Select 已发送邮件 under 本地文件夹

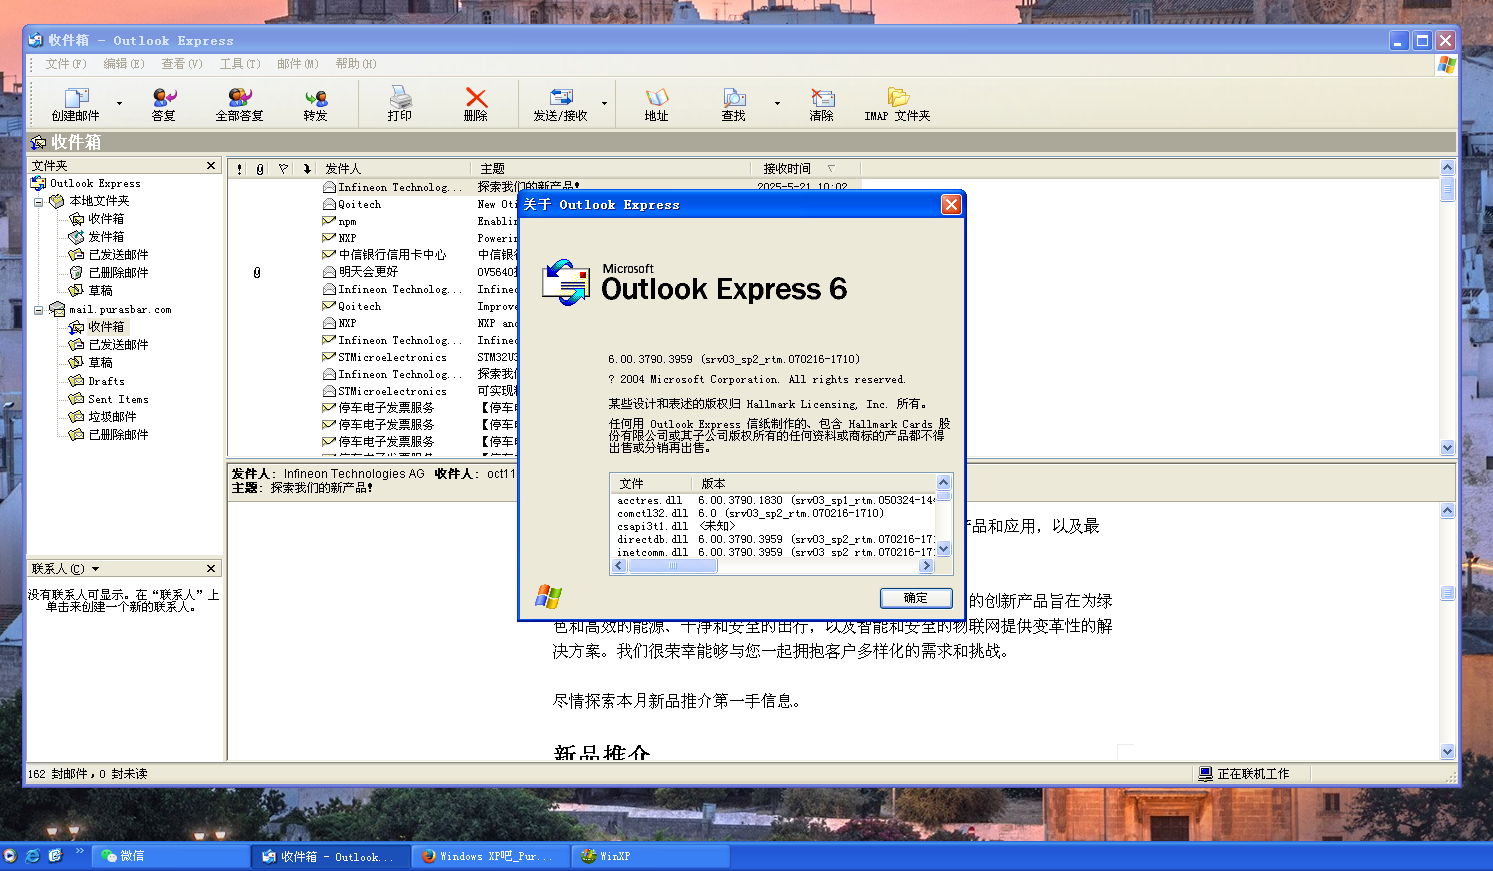[118, 255]
